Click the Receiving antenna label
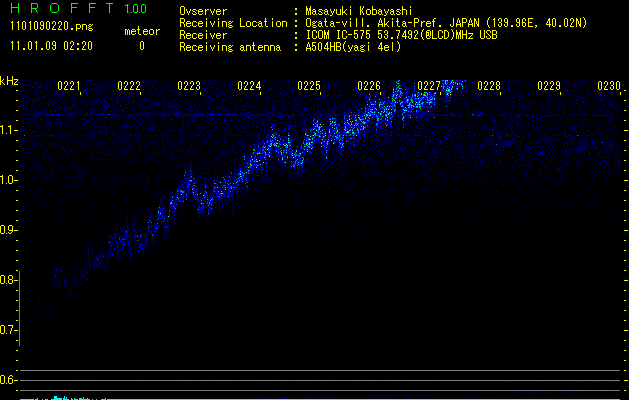The image size is (629, 400). click(x=230, y=47)
